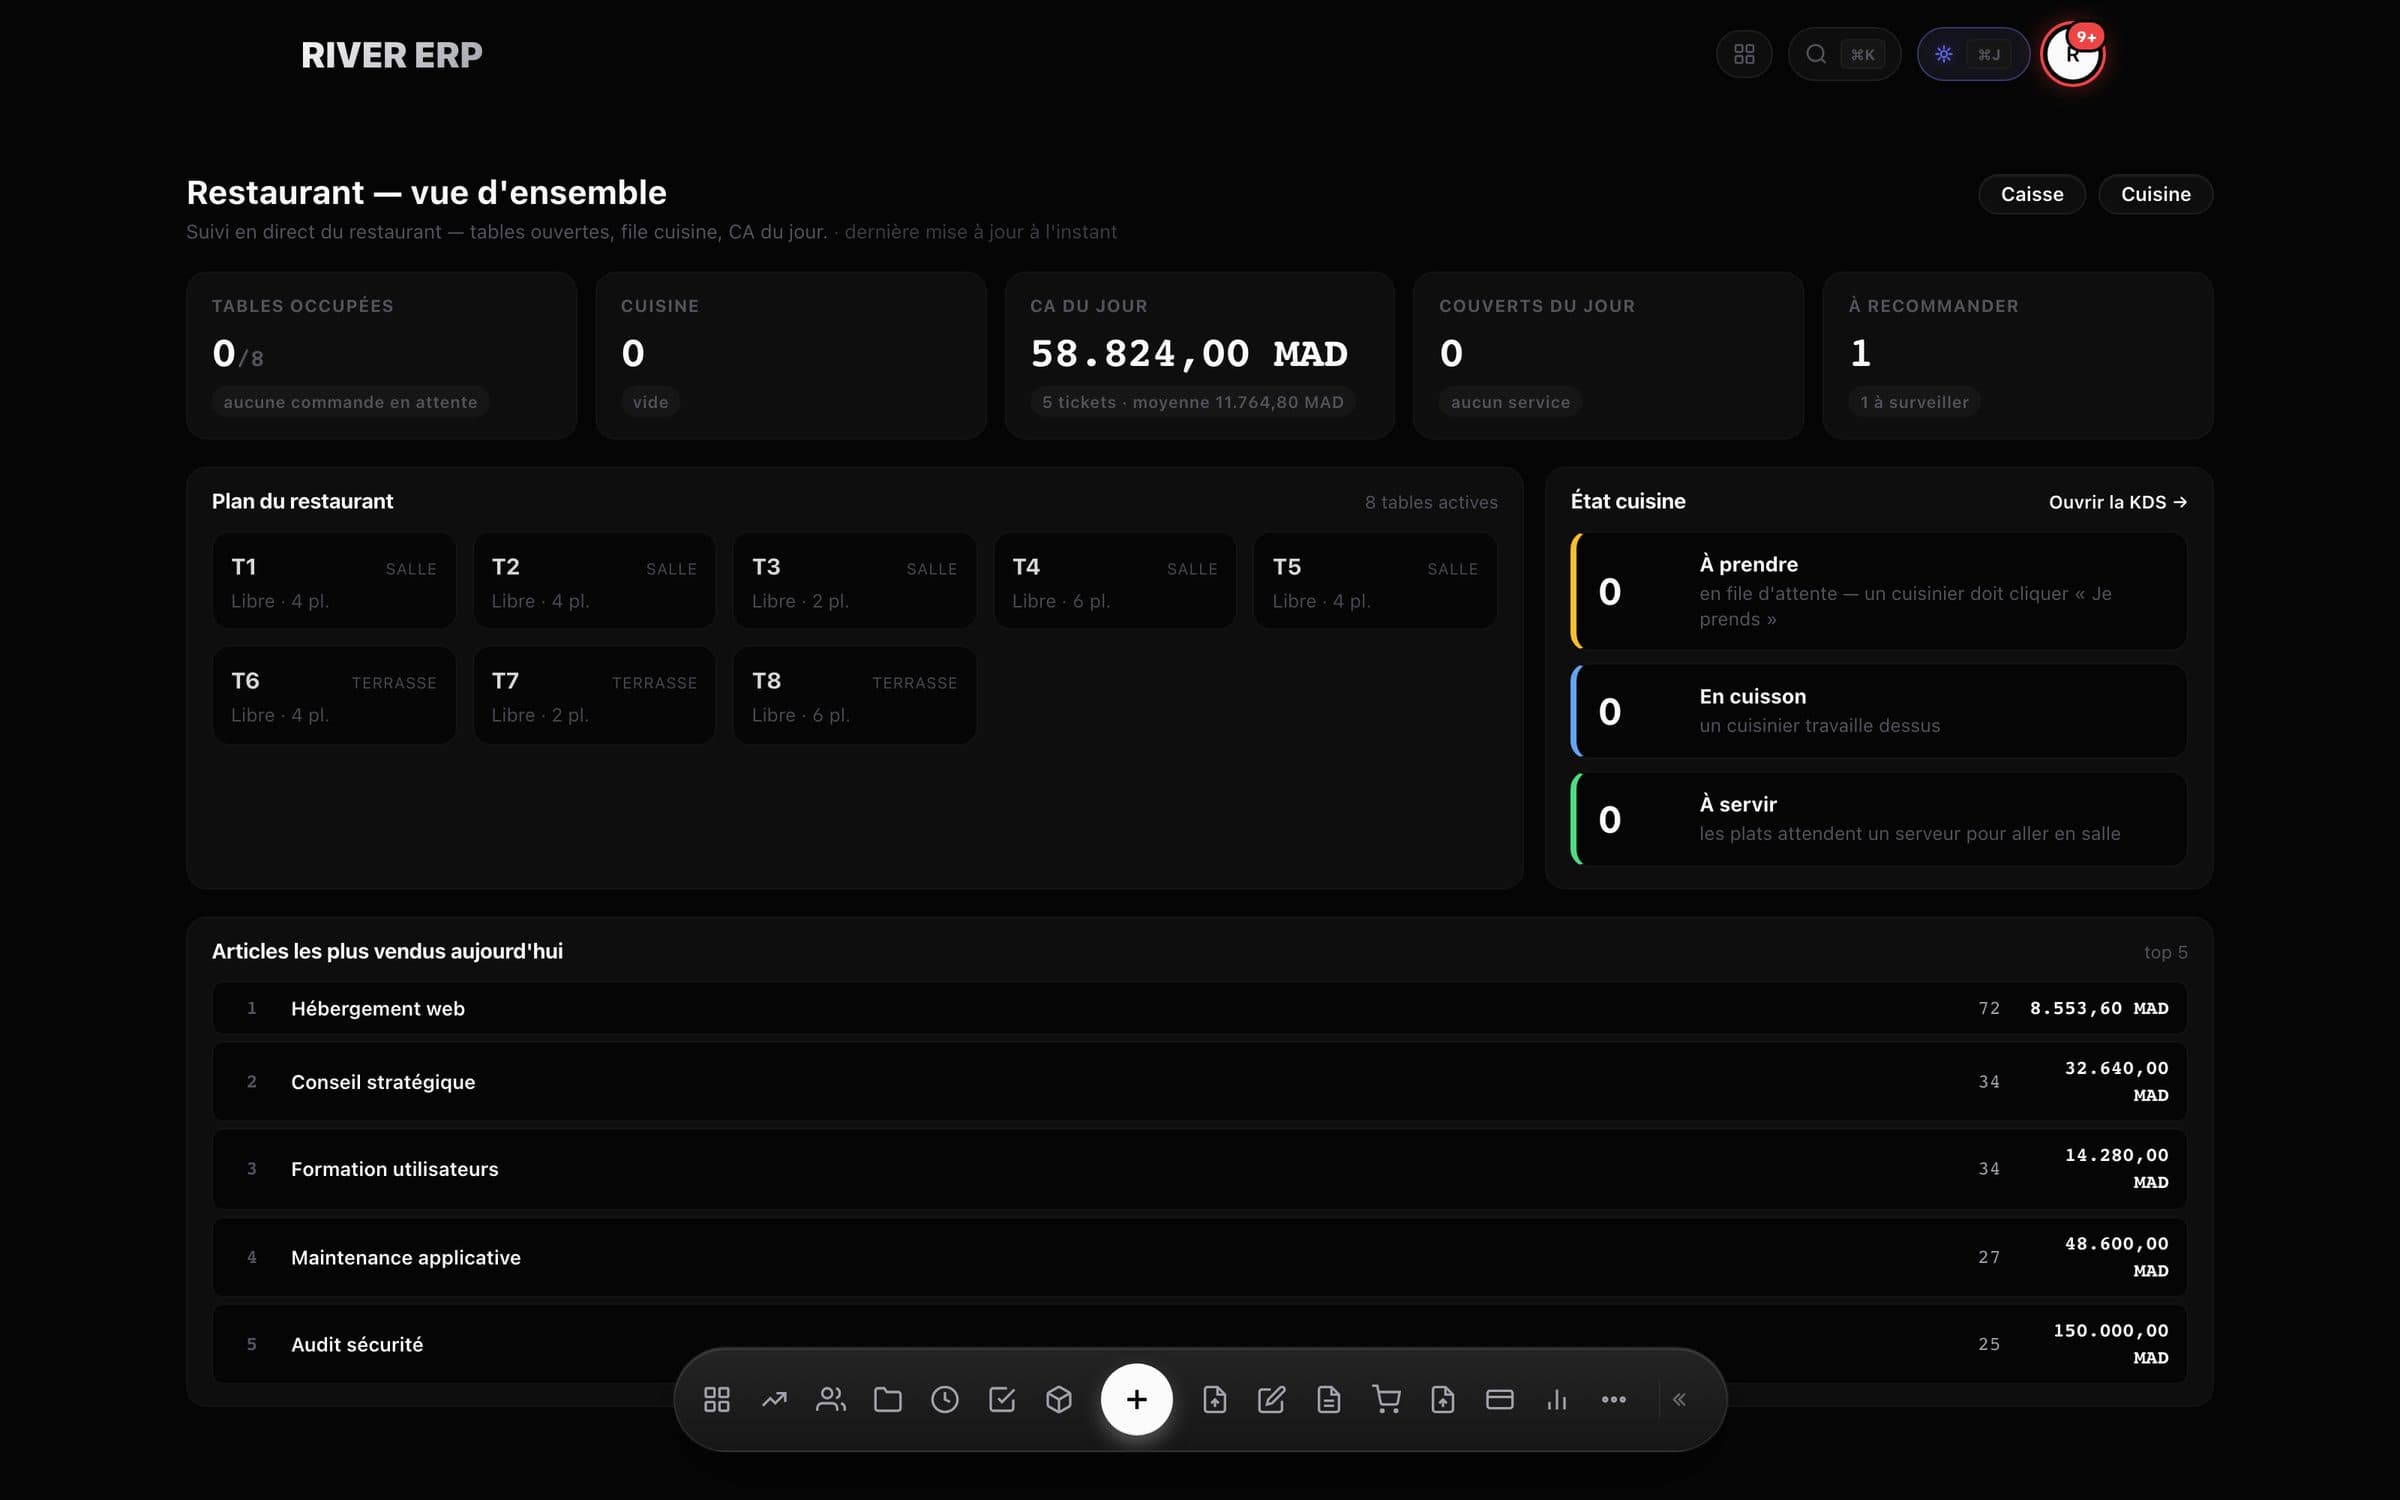Open the three-dots more menu in the dock
This screenshot has height=1500, width=2400.
click(x=1614, y=1399)
